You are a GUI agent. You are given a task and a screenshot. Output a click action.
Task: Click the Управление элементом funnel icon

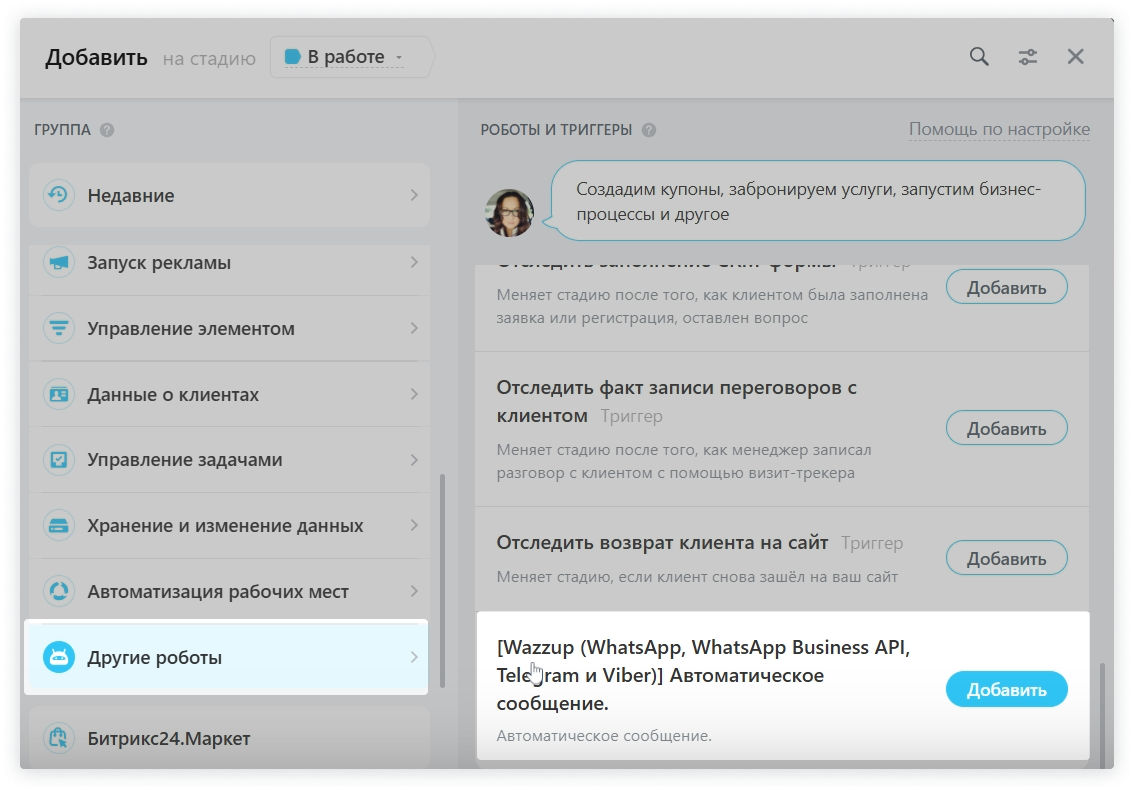click(x=59, y=328)
